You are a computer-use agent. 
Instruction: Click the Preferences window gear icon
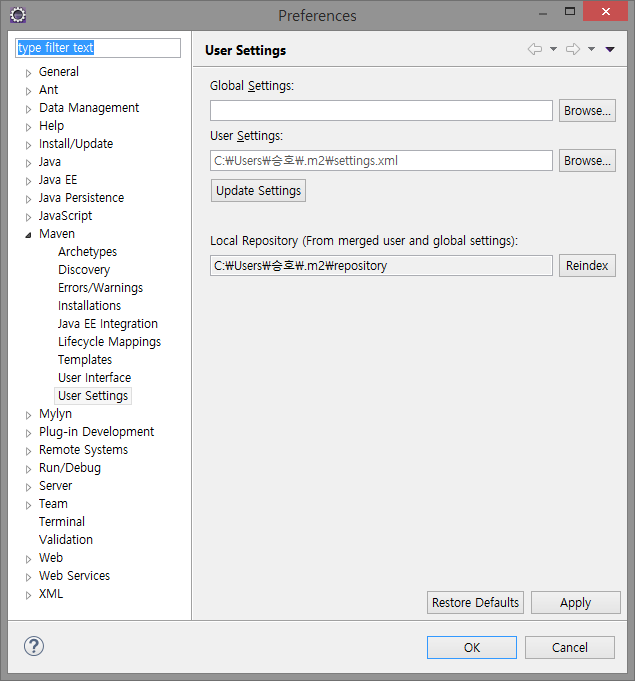(17, 15)
